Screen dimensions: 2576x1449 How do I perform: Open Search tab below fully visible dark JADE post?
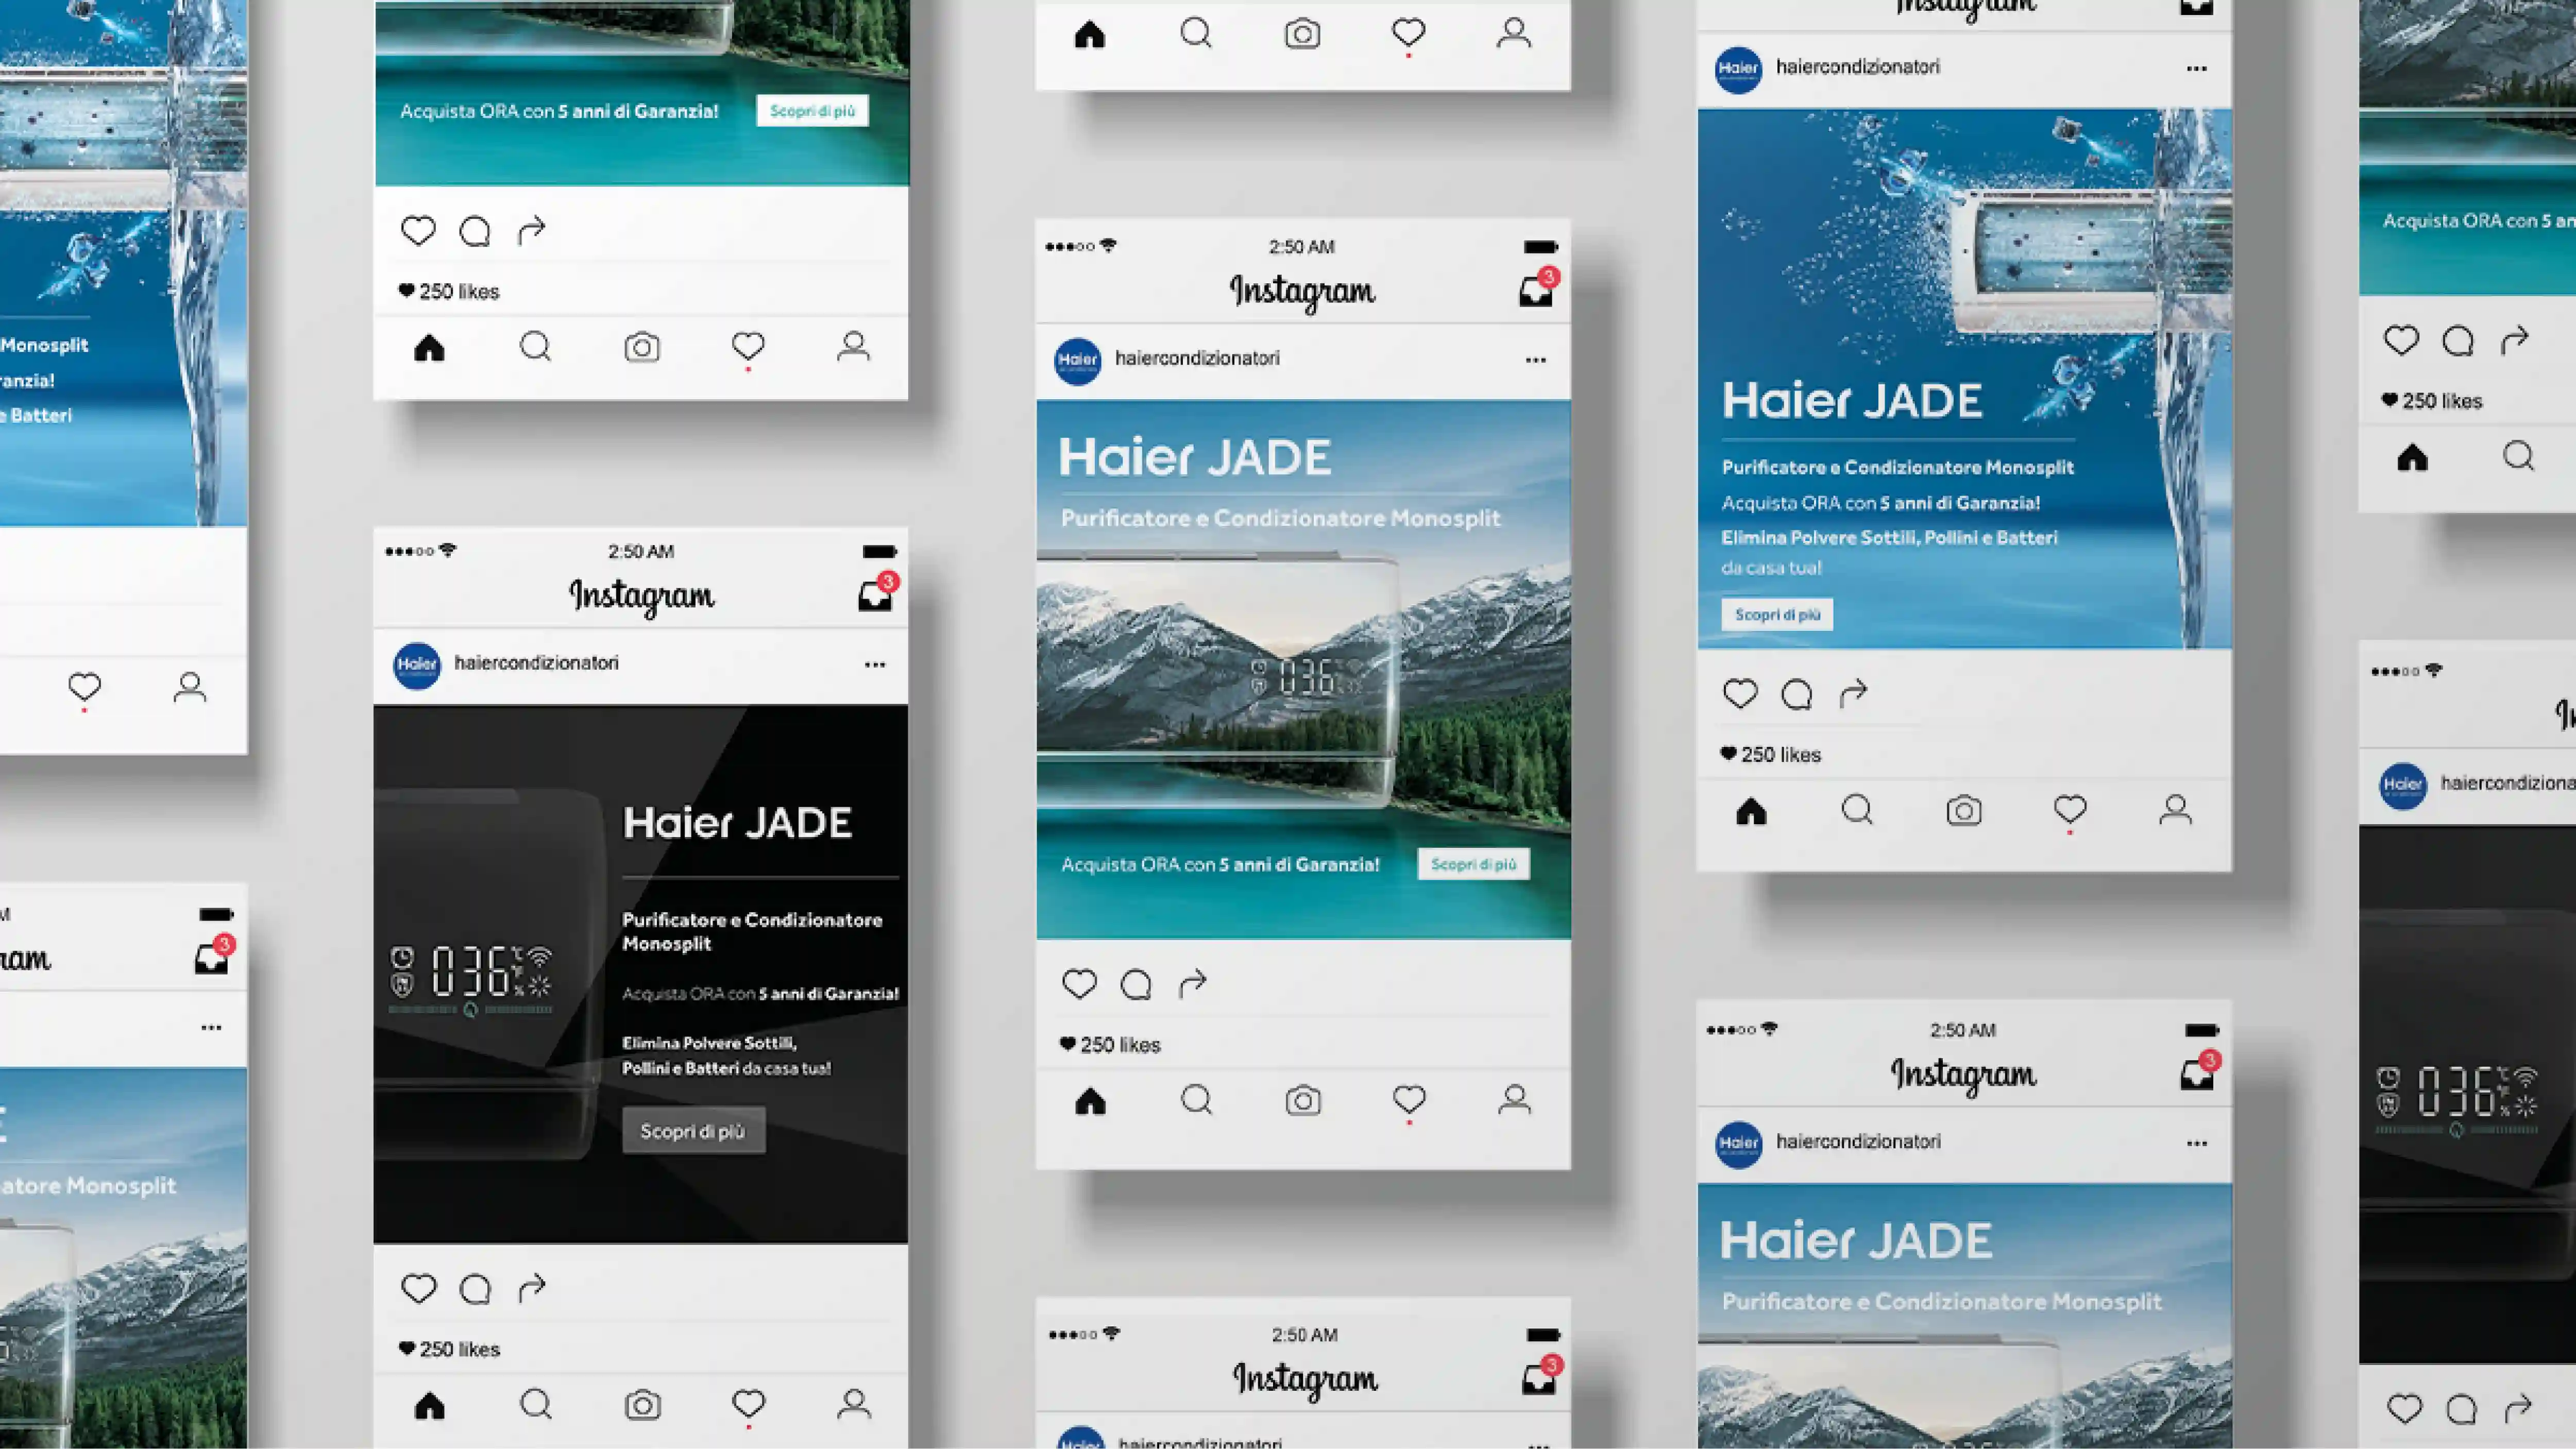(536, 1405)
